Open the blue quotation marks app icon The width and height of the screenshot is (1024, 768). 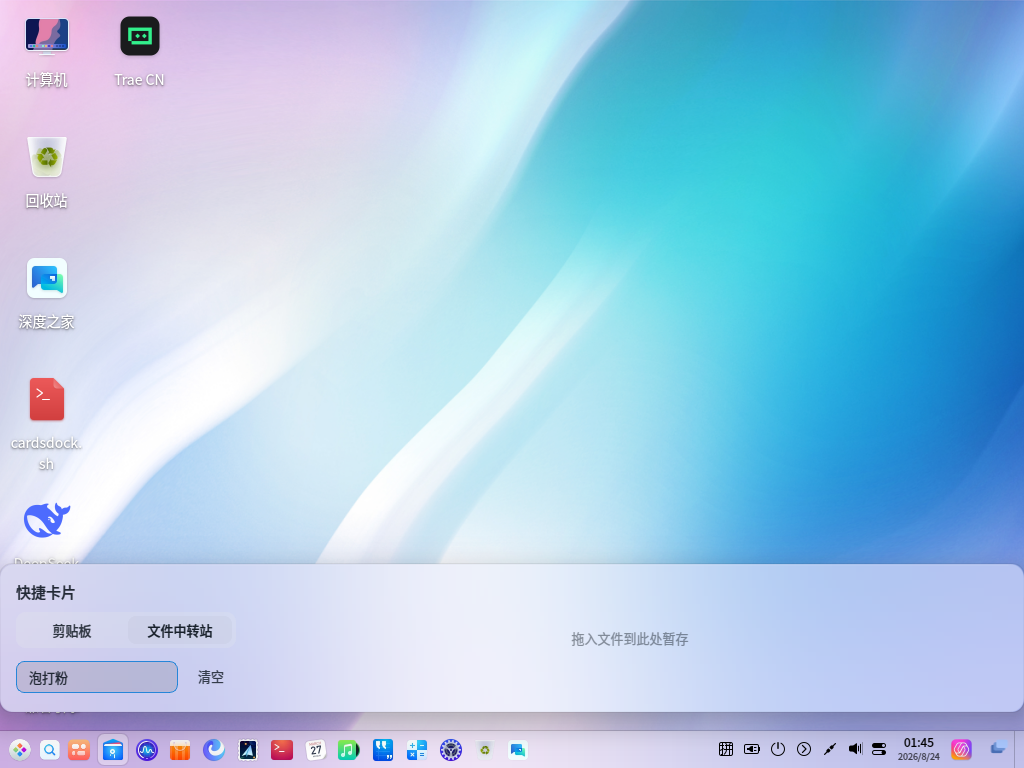[383, 750]
